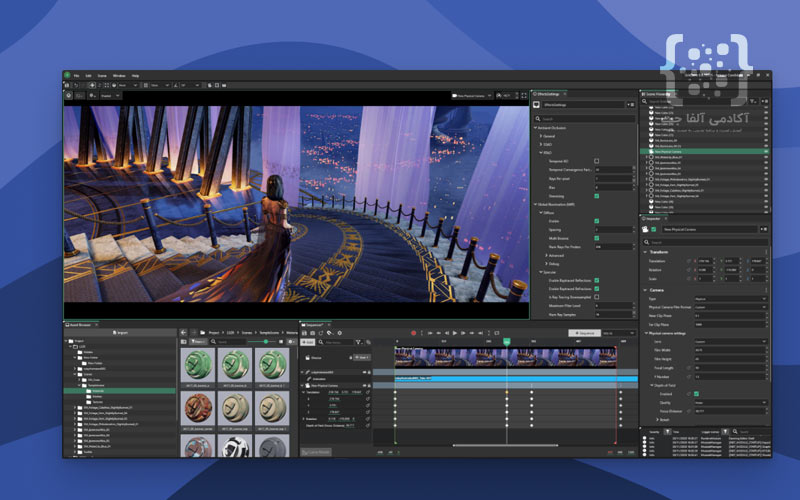Collapse the Transform section in Inspector
The height and width of the screenshot is (500, 800).
[645, 252]
